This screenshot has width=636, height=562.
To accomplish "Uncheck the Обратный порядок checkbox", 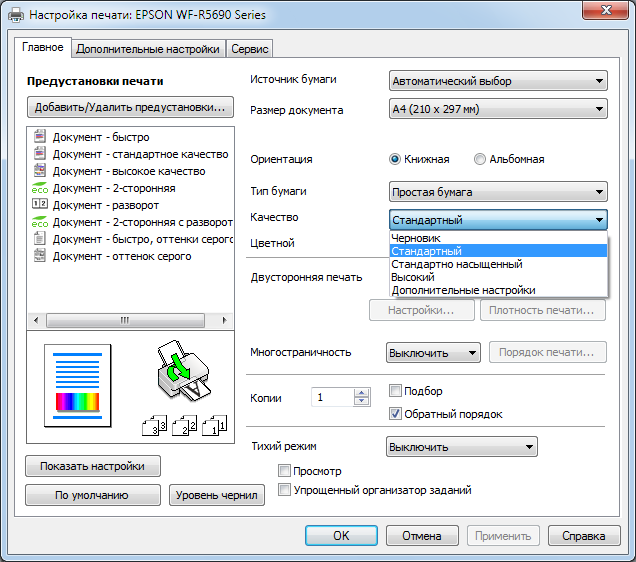I will pyautogui.click(x=395, y=414).
